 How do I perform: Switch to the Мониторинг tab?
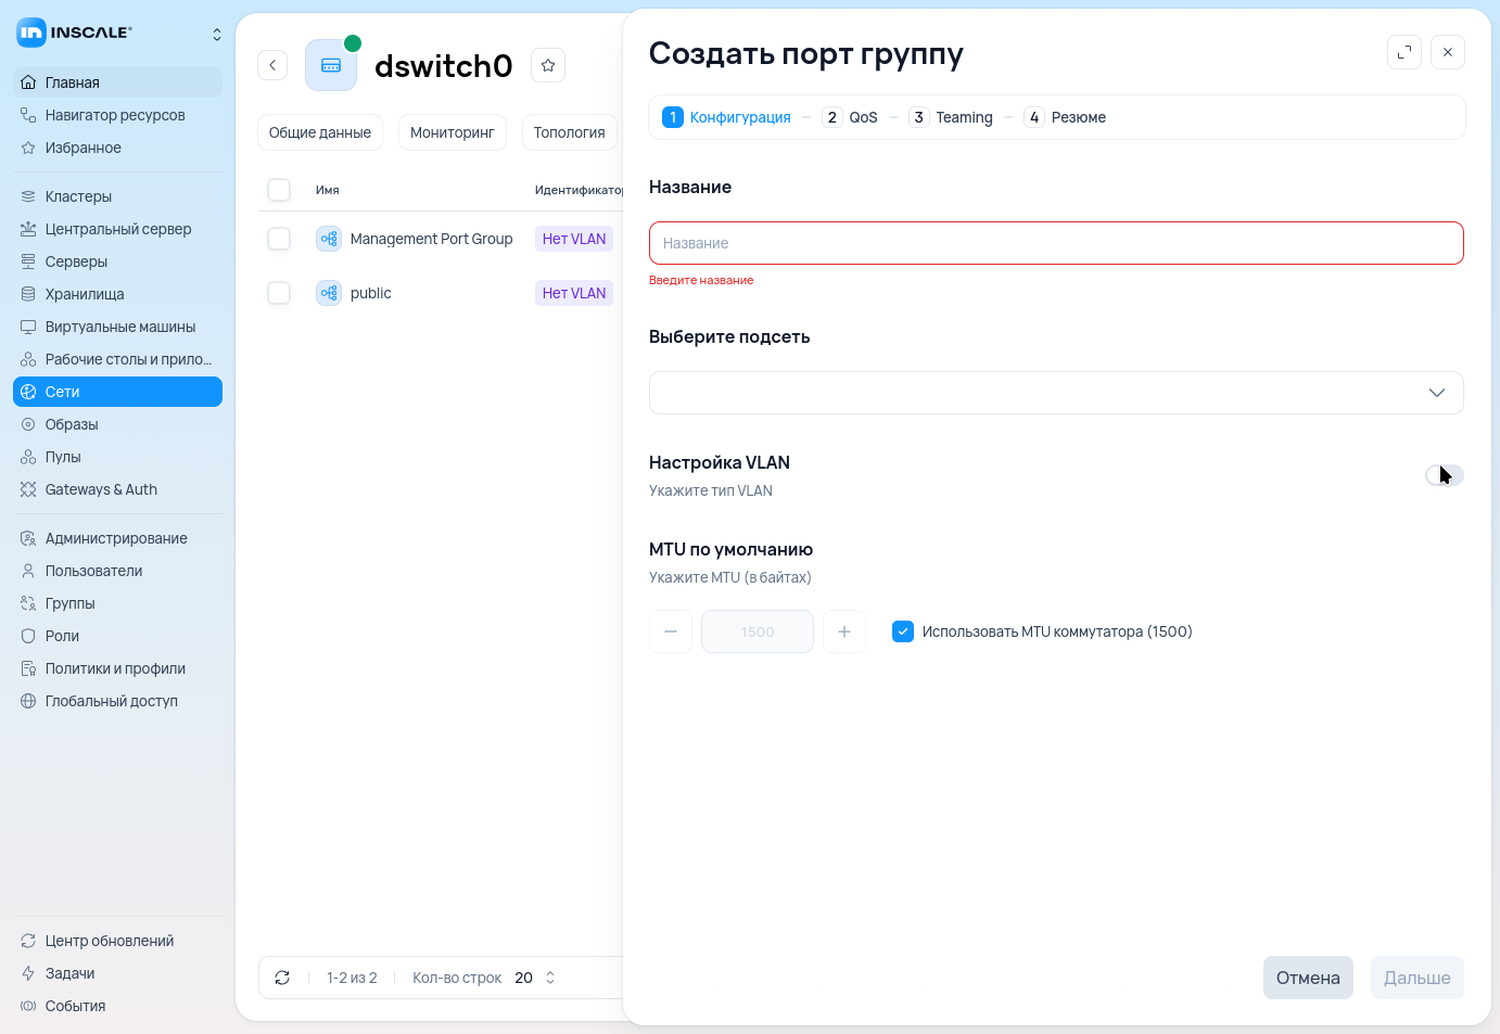452,133
